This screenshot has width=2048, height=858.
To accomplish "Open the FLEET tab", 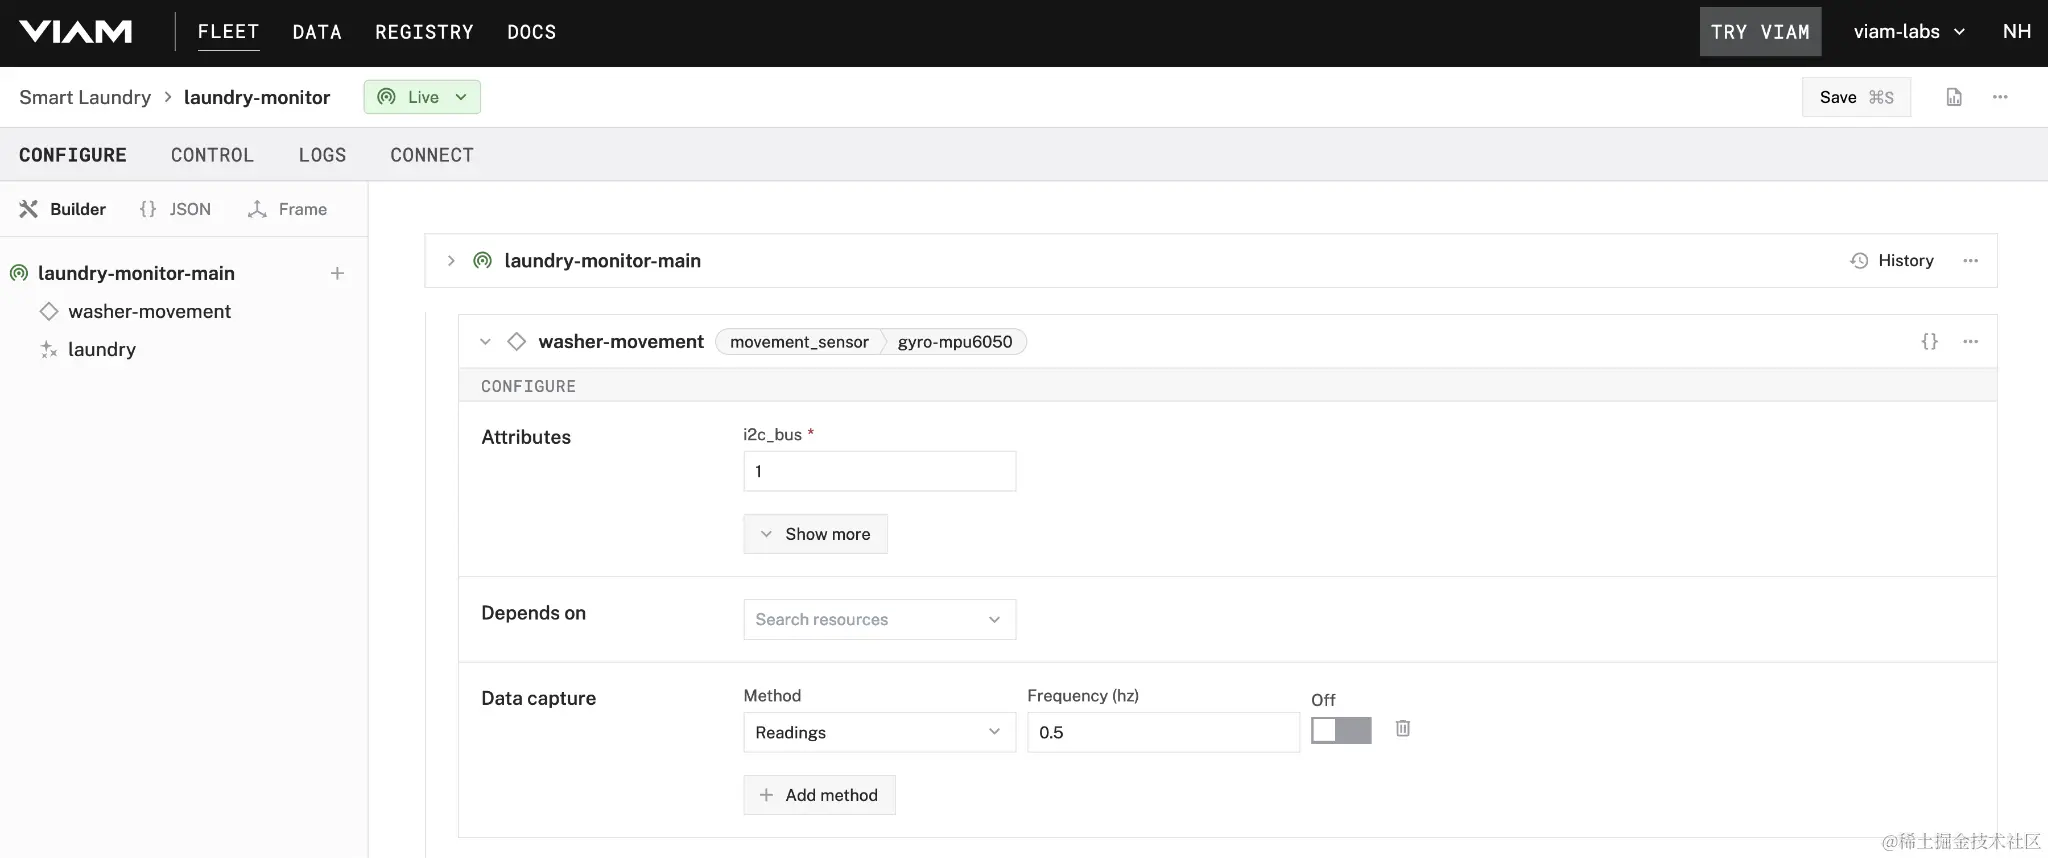I will click(x=228, y=32).
